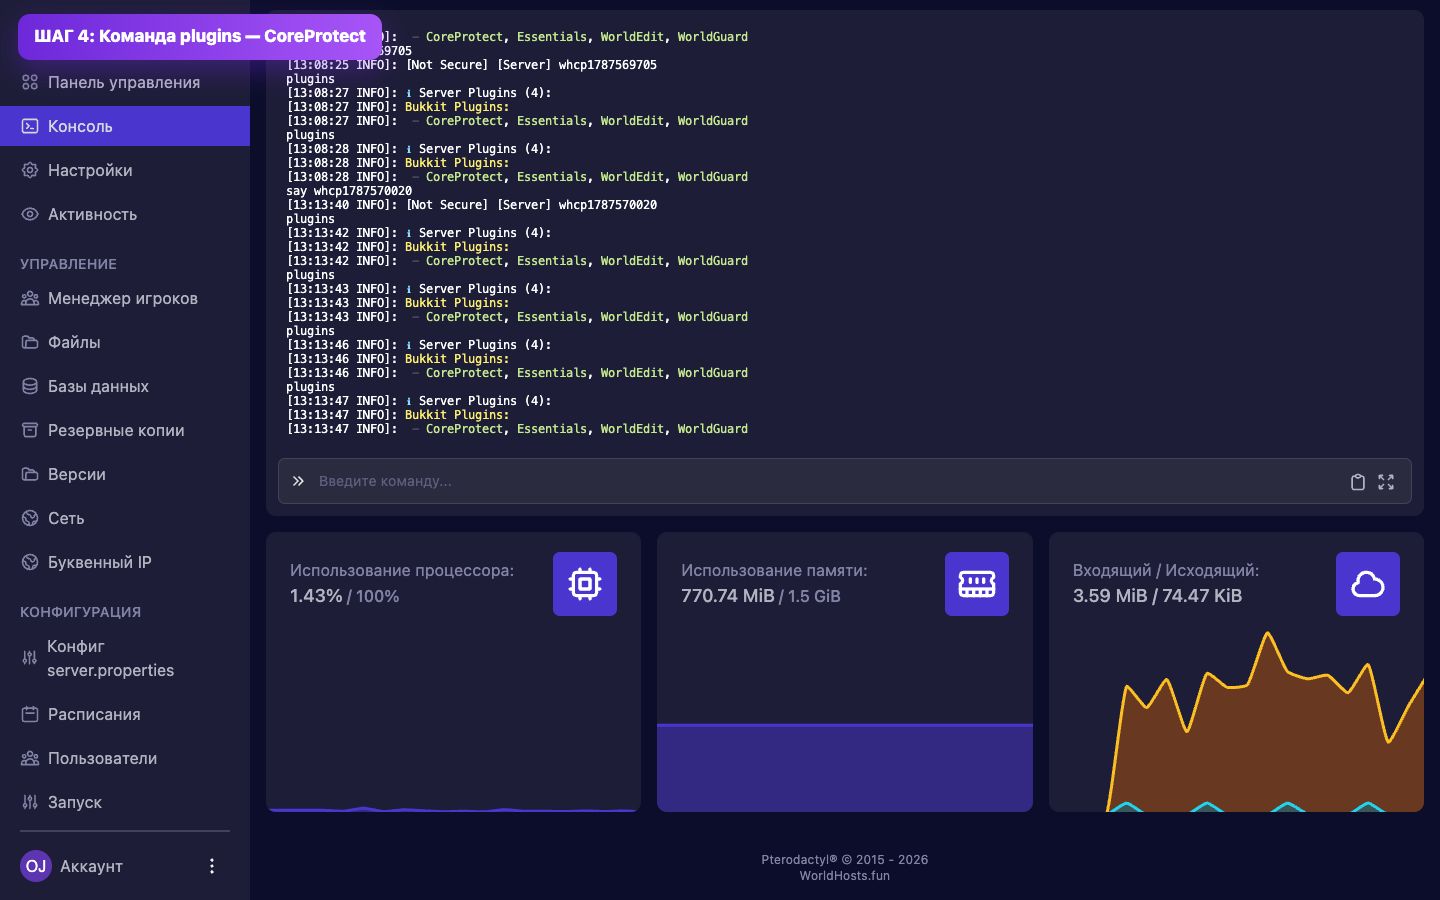Select Сеть in the sidebar
The width and height of the screenshot is (1440, 900).
tap(125, 518)
